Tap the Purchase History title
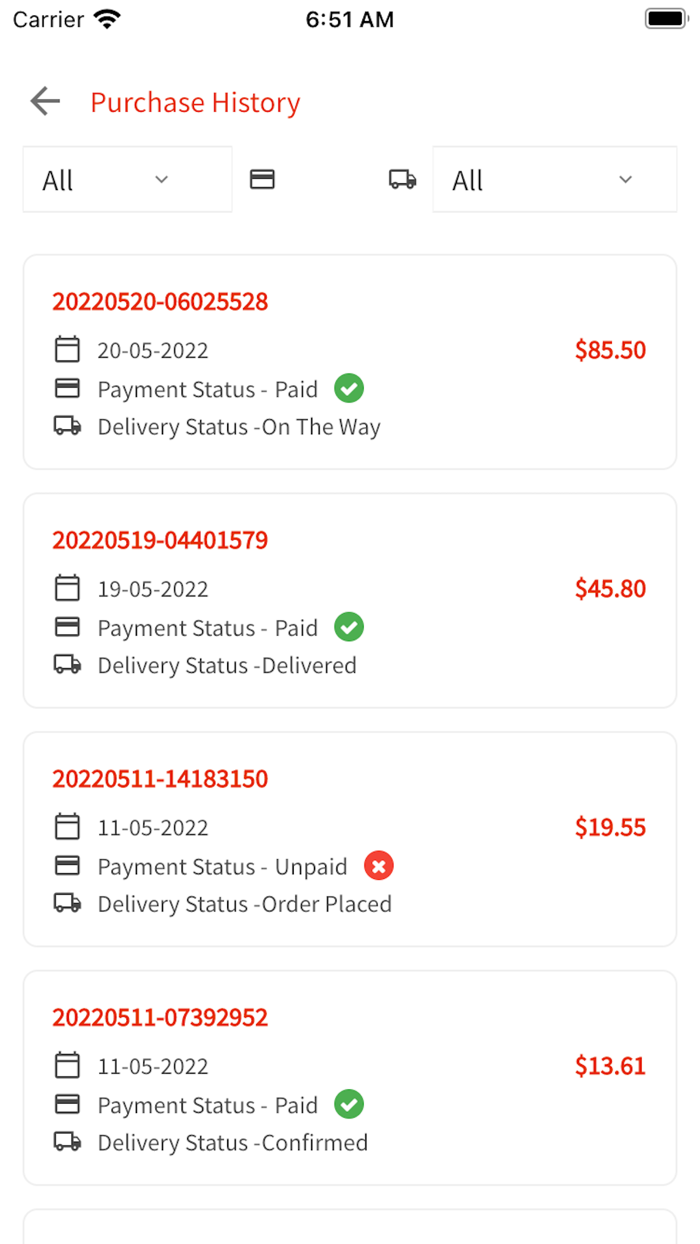700x1244 pixels. click(195, 102)
